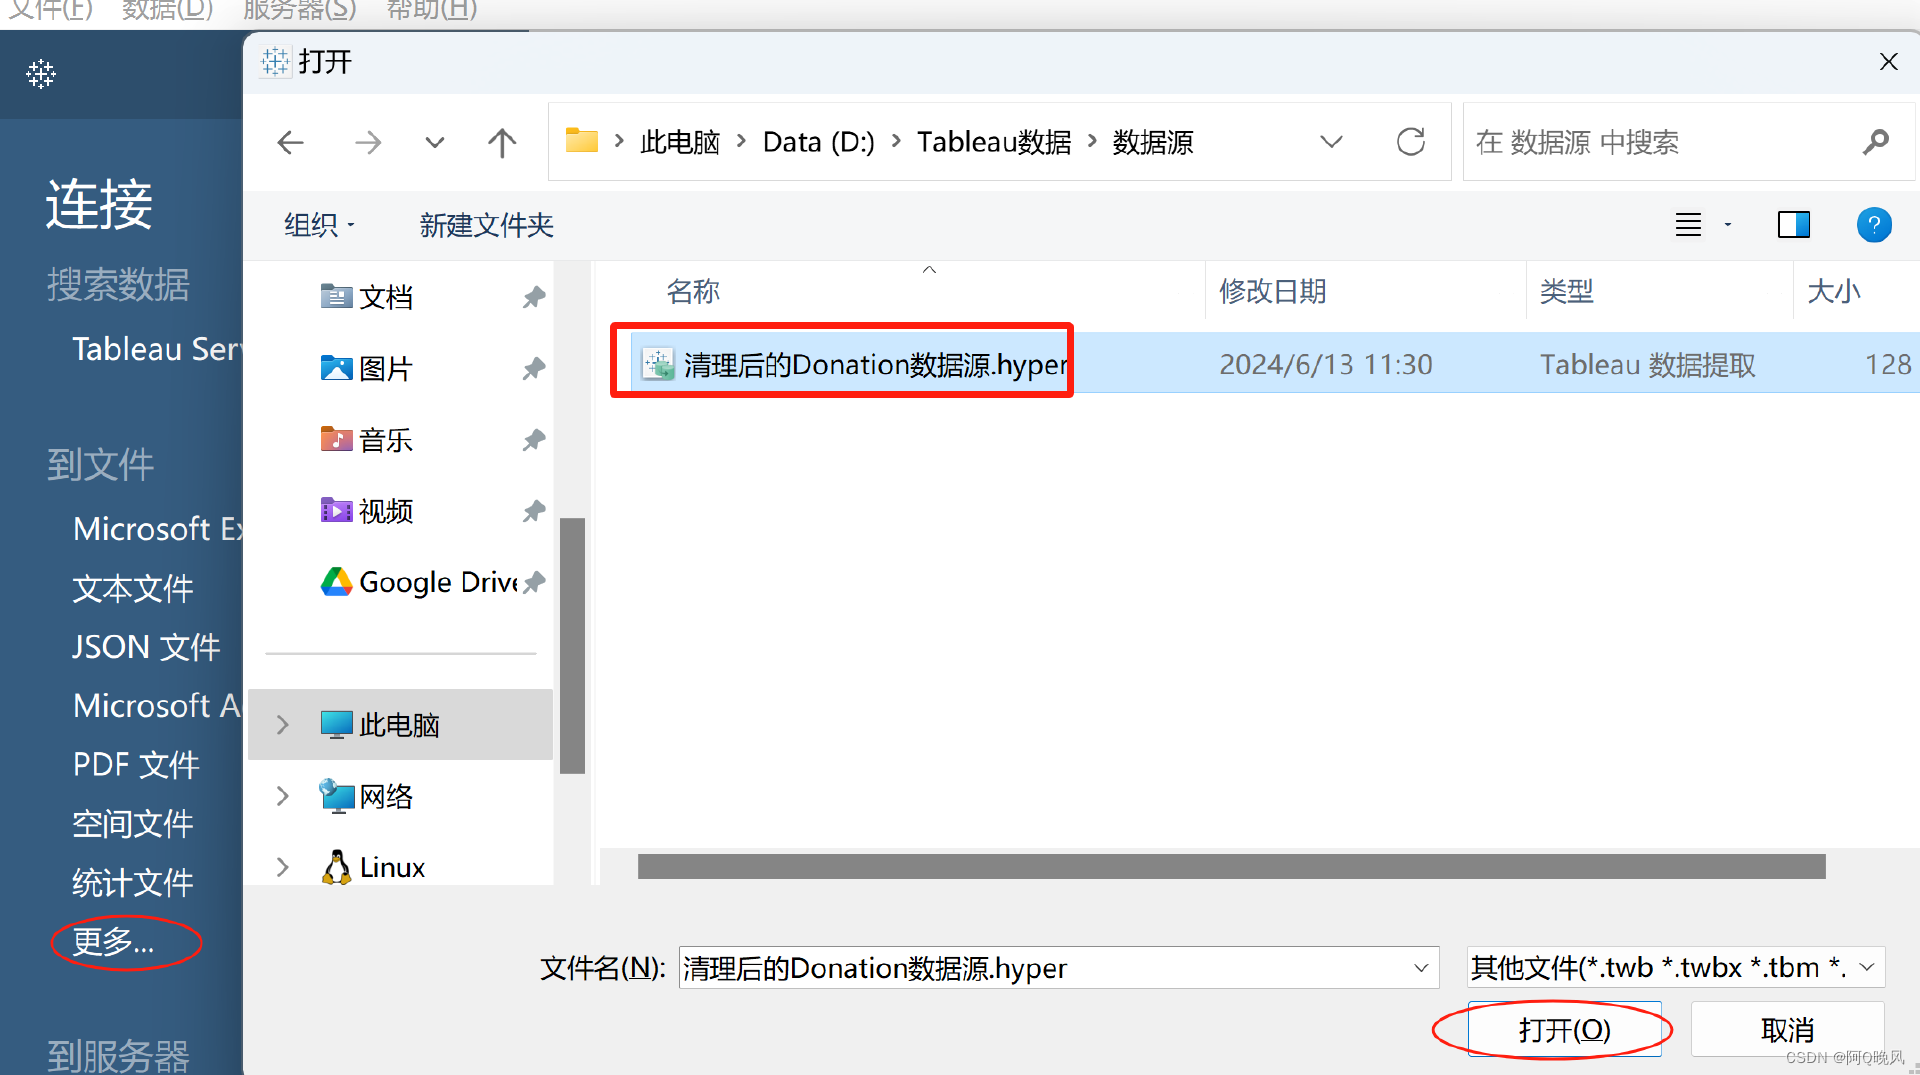Close the 打开 dialog

(1888, 62)
